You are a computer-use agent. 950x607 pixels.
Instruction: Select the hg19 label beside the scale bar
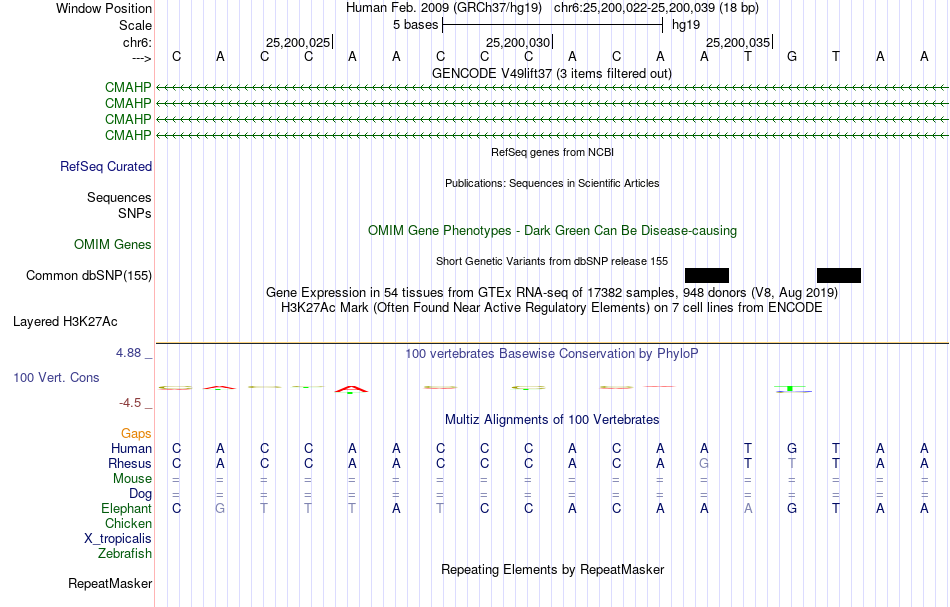click(x=686, y=25)
